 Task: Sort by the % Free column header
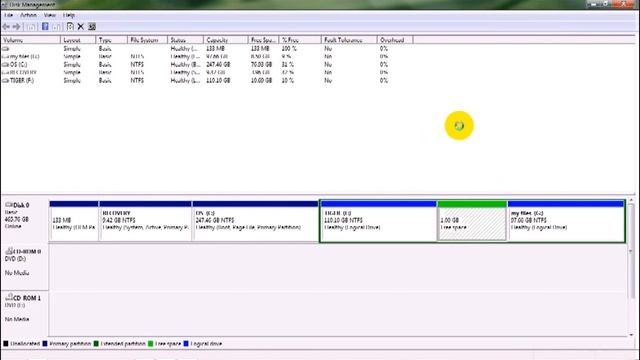[300, 40]
